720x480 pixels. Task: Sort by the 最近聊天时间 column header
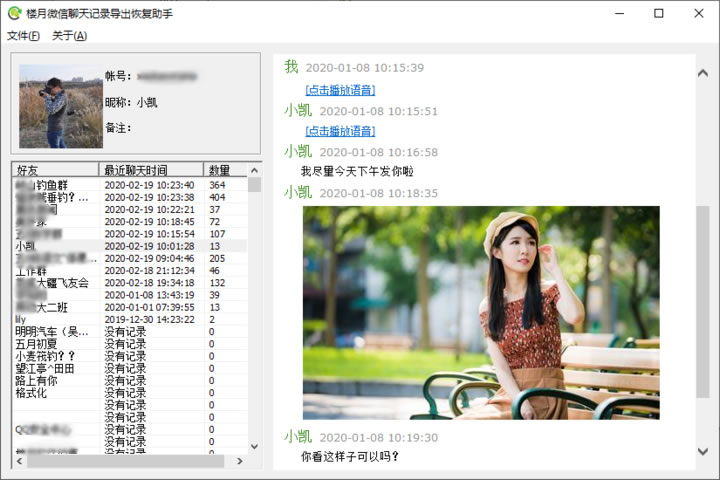pos(150,170)
